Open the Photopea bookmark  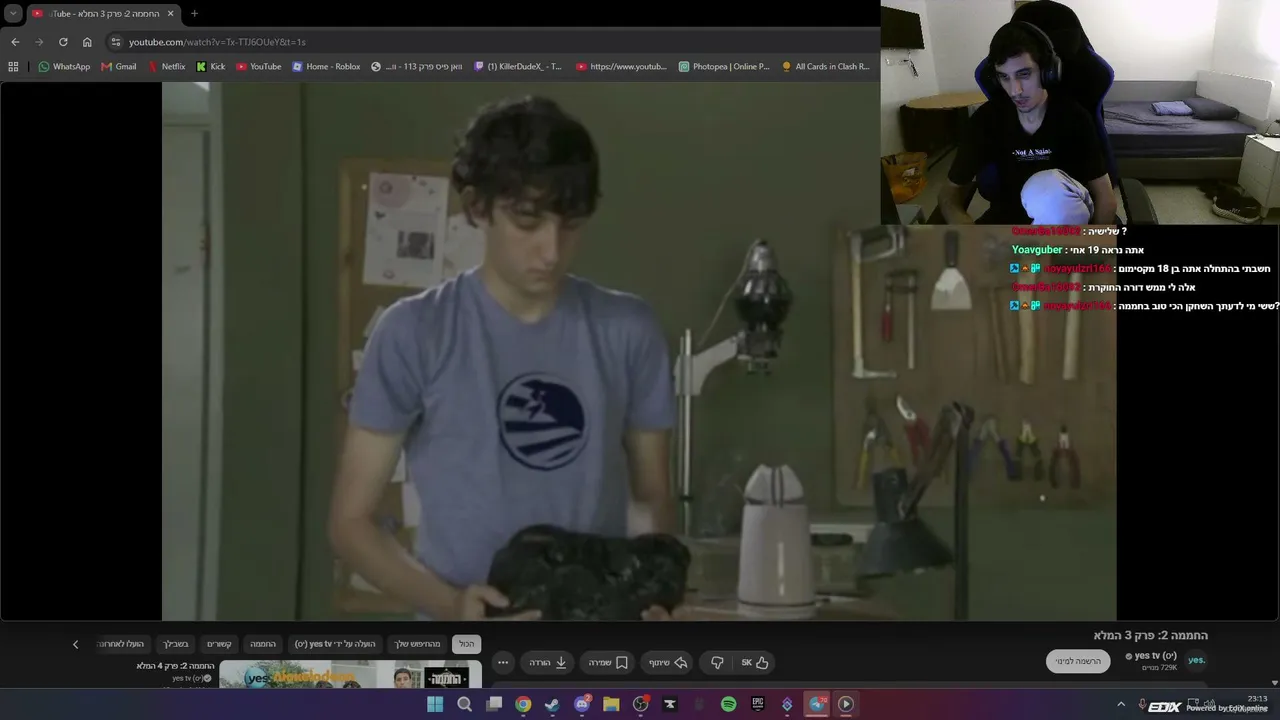click(x=724, y=67)
